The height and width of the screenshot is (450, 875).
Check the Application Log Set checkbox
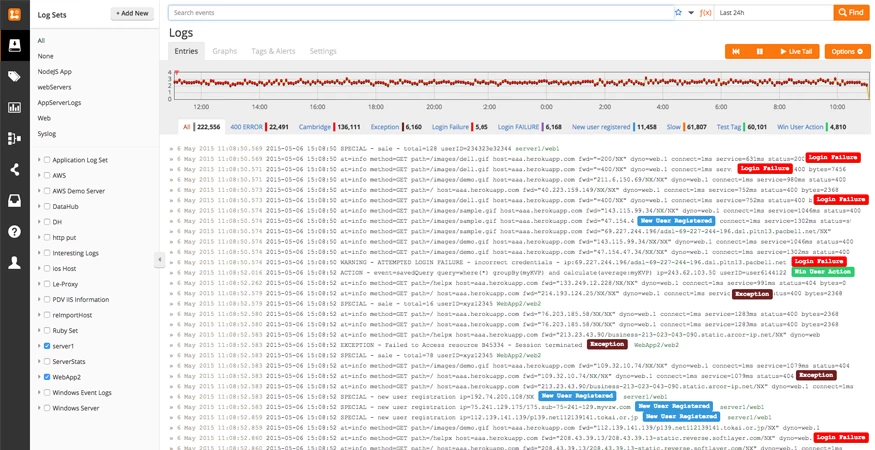click(x=47, y=160)
